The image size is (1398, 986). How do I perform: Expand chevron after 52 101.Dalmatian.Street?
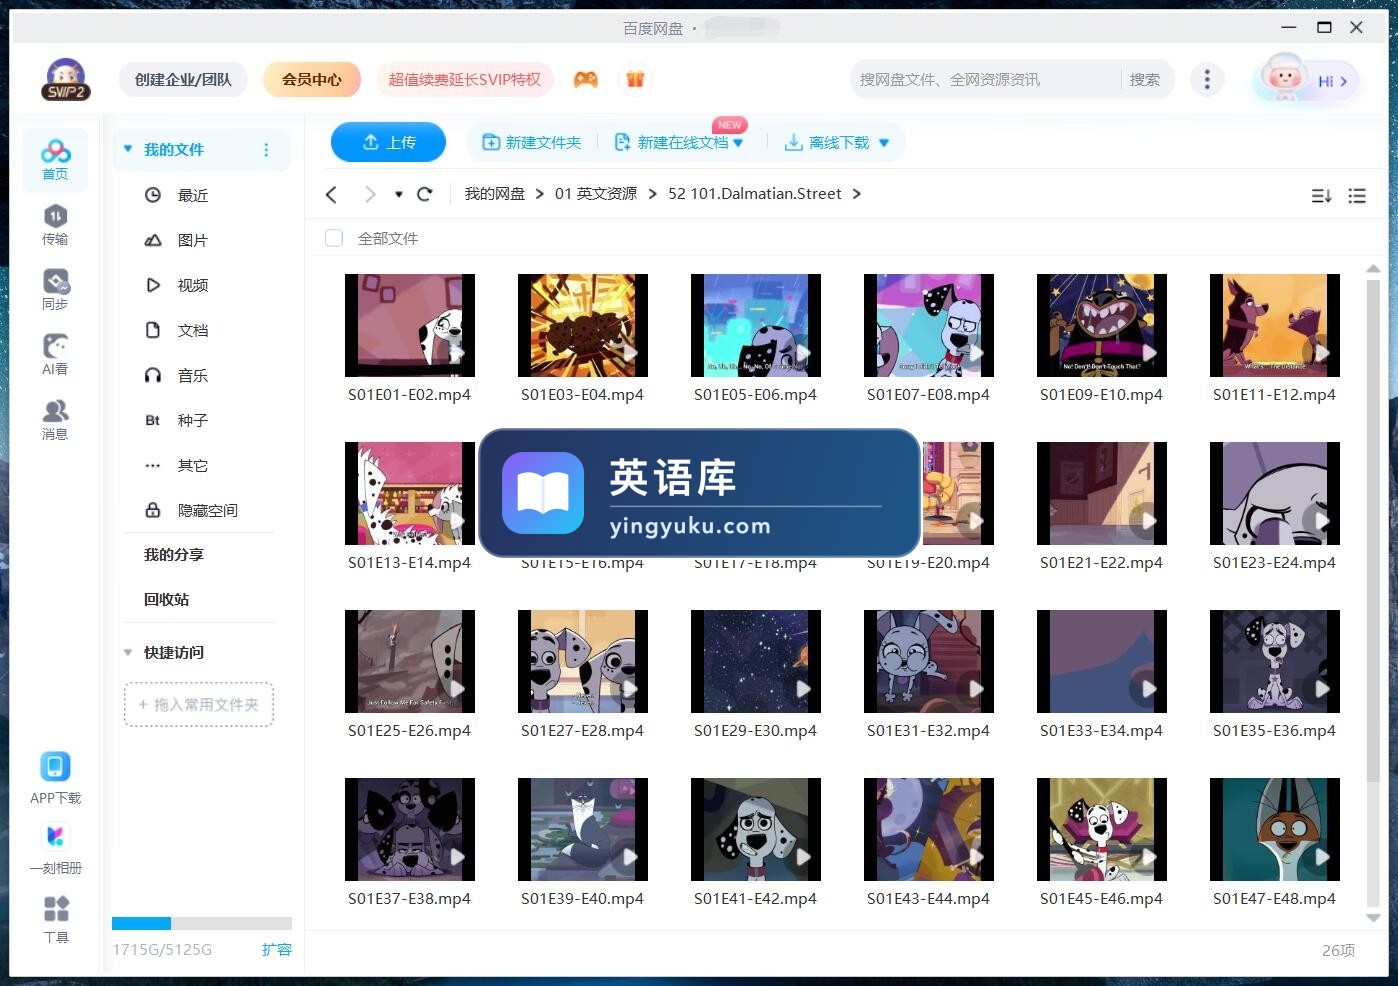tap(857, 194)
